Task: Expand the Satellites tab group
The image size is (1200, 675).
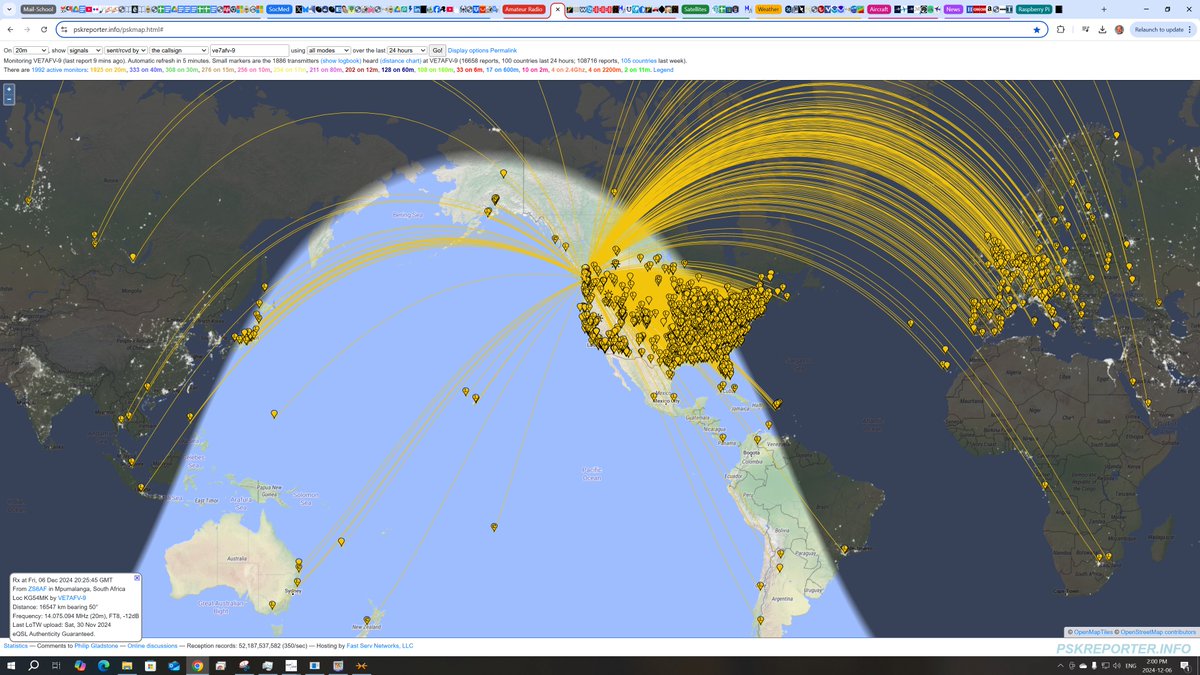Action: click(x=695, y=9)
